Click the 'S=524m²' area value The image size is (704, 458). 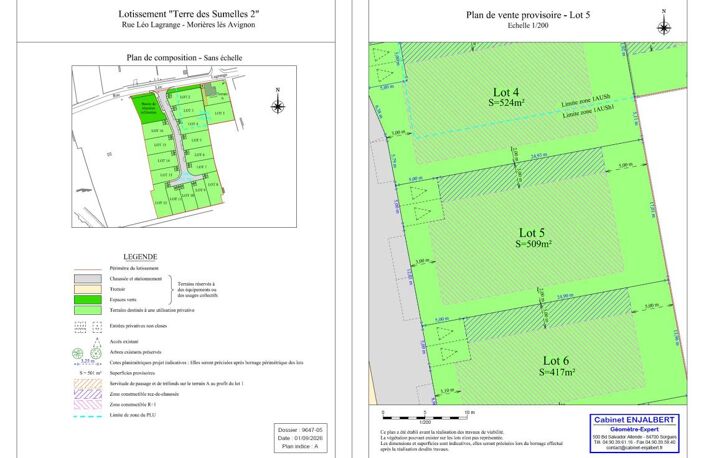click(x=507, y=102)
